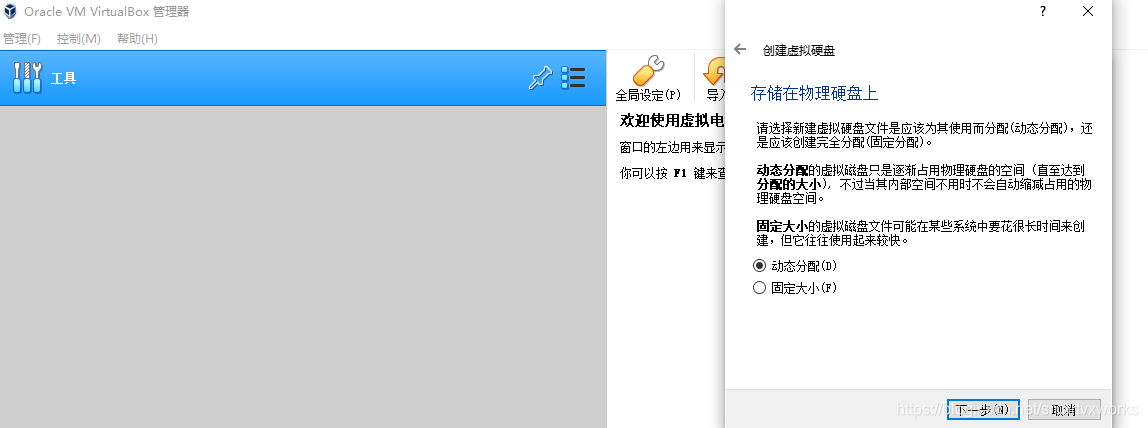The width and height of the screenshot is (1148, 428).
Task: Click the VirtualBox logo in title bar
Action: coord(10,12)
